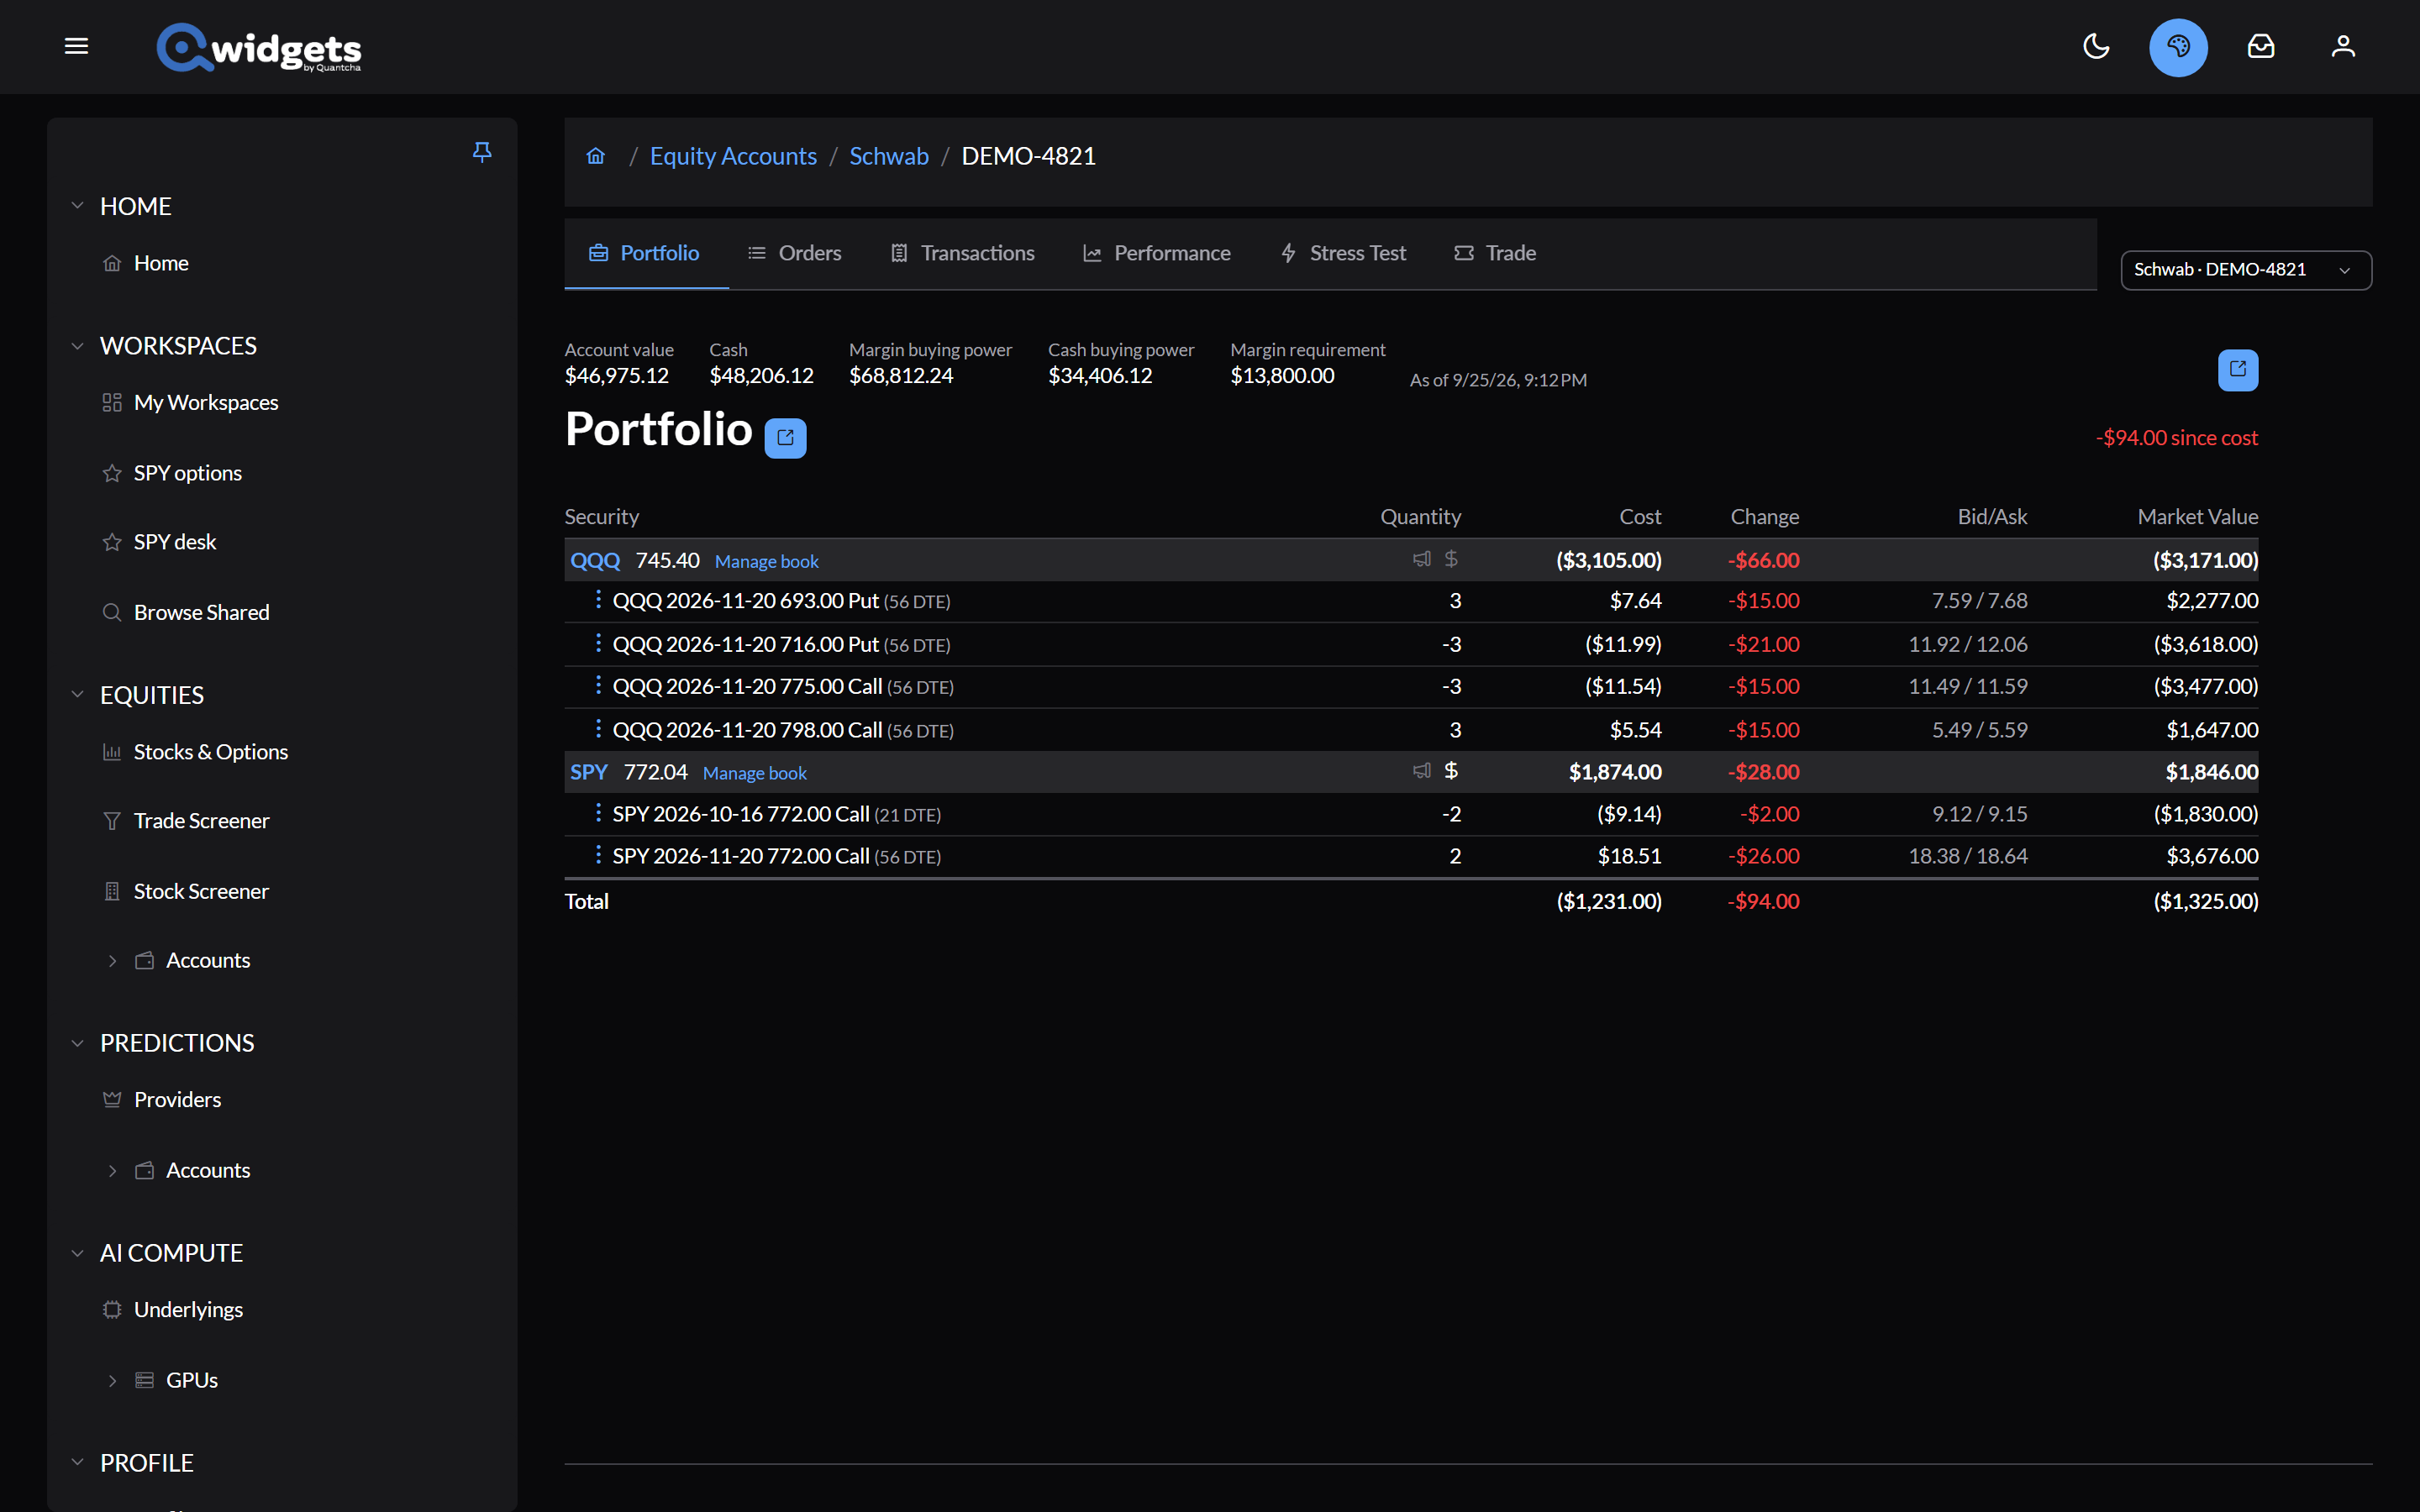Click Manage book for SPY

(754, 773)
